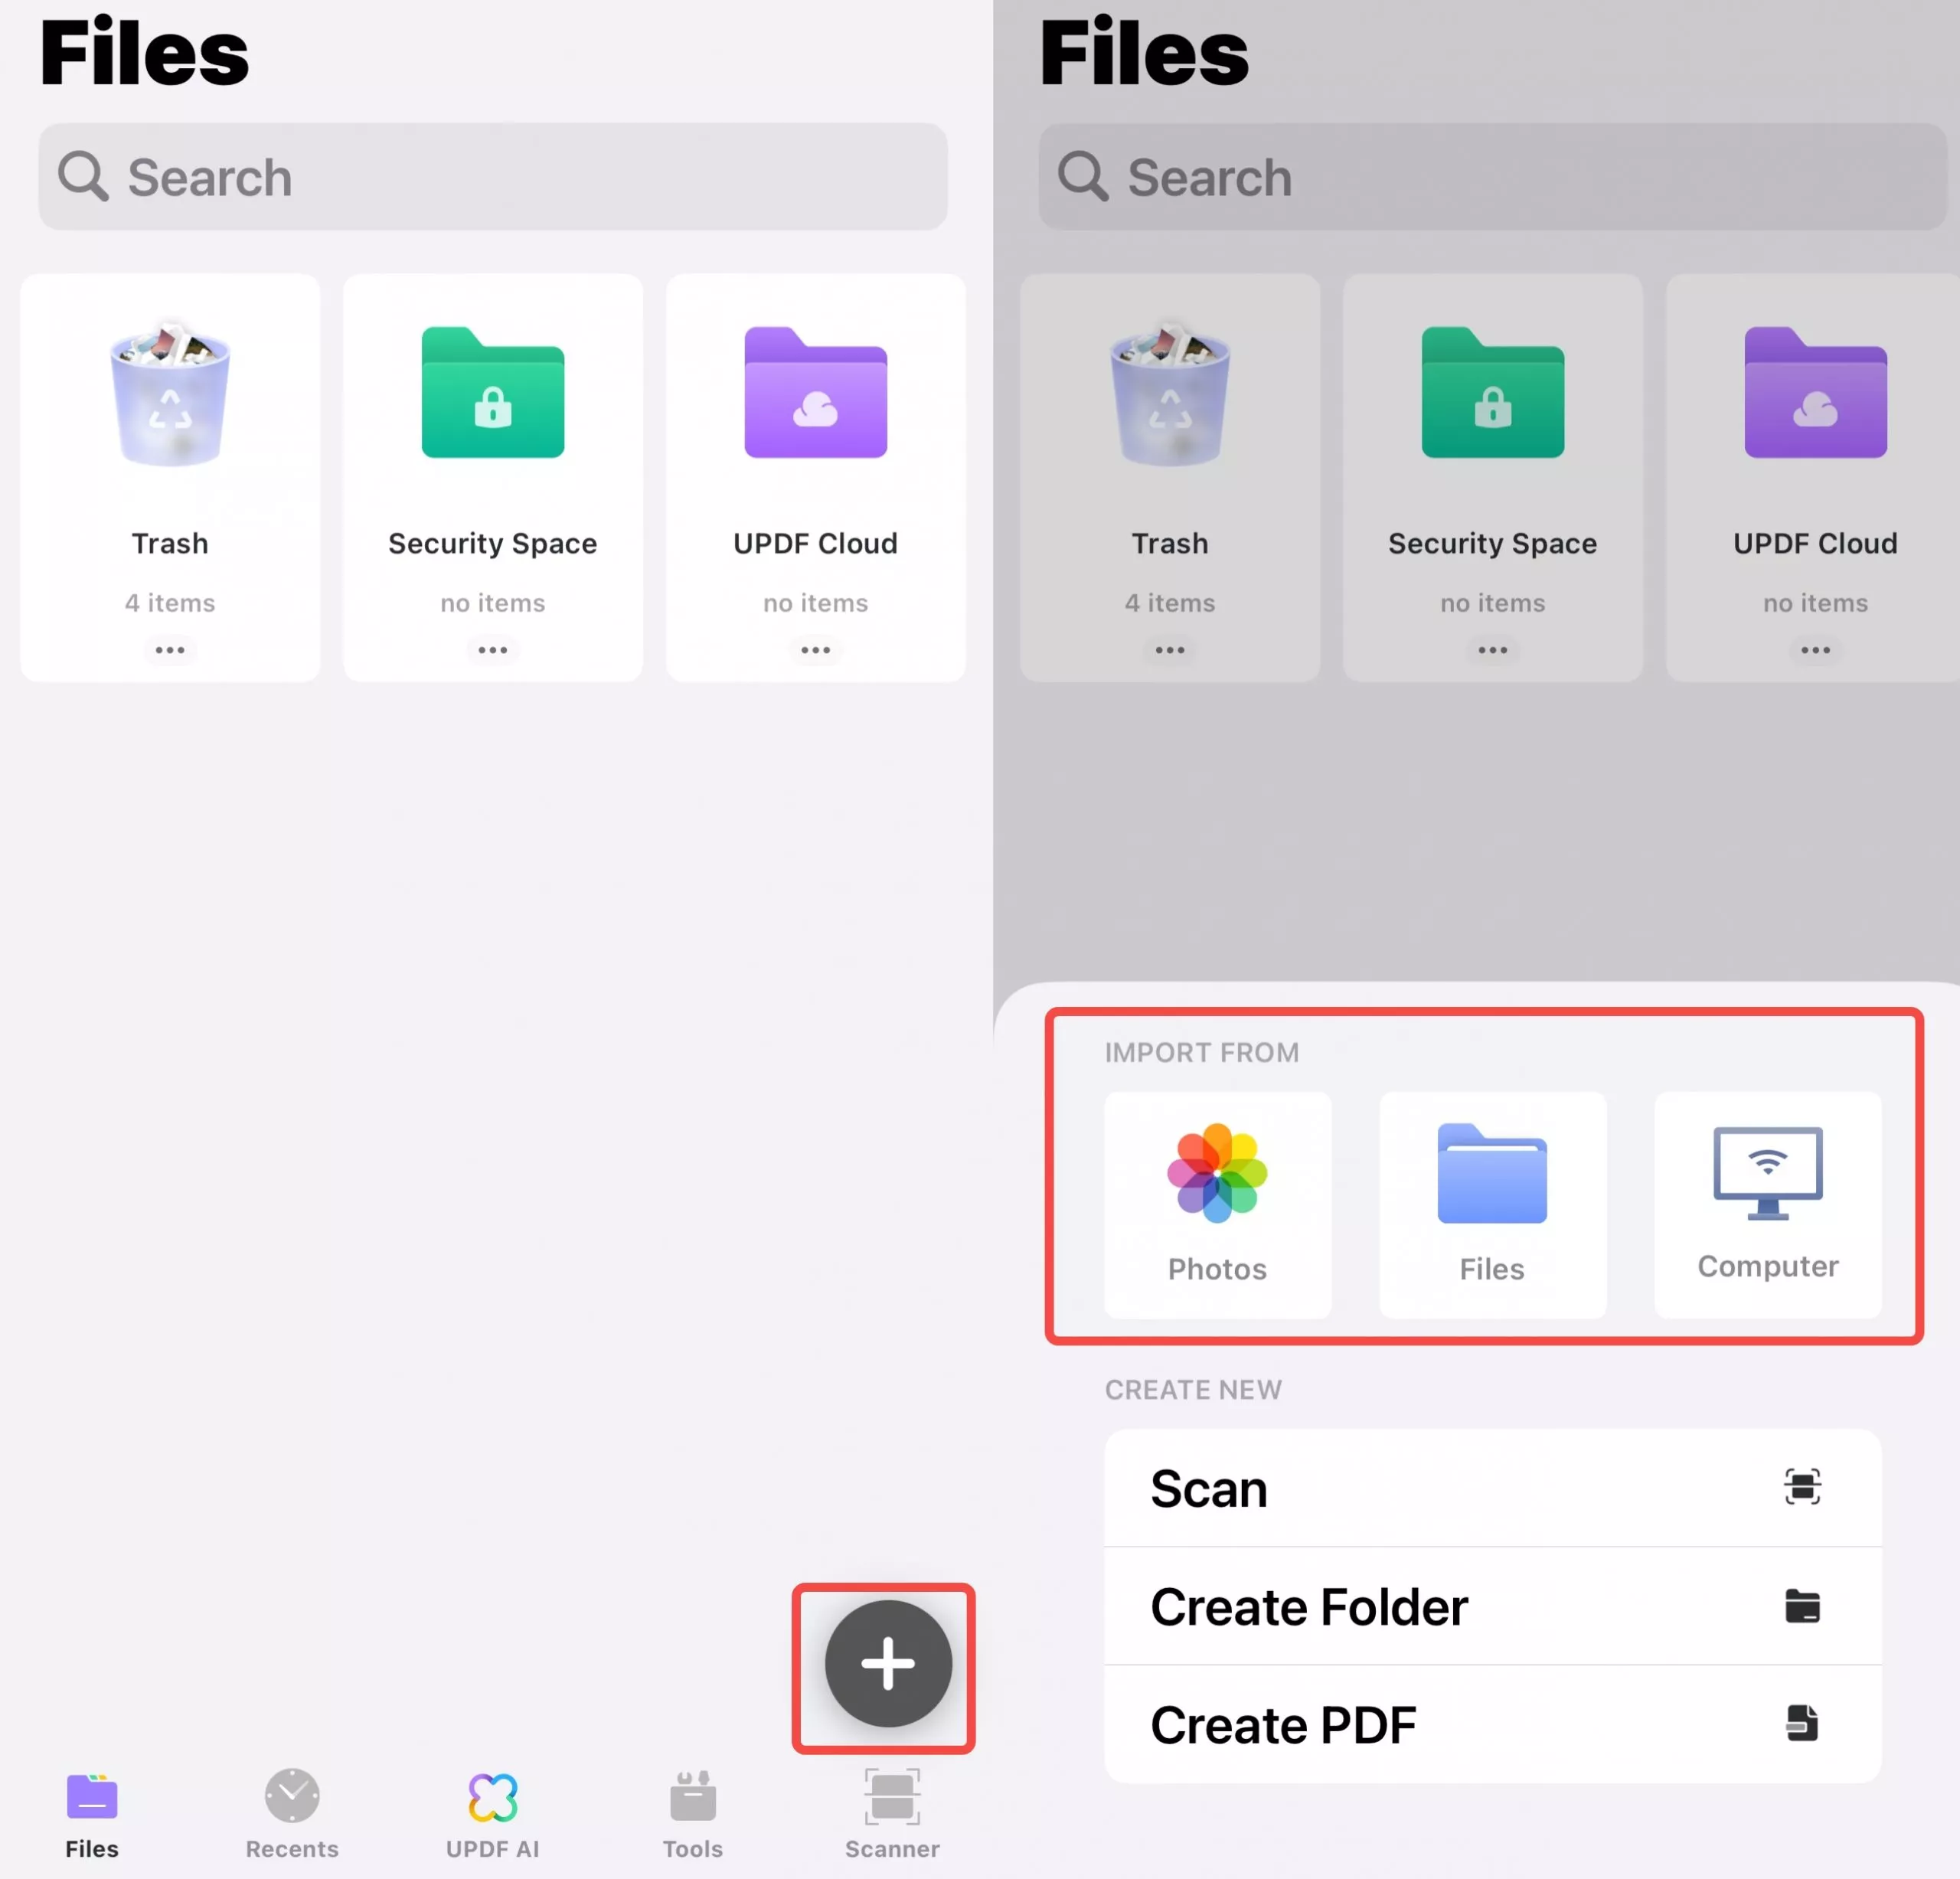
Task: Click the dimmed right Search field
Action: (1491, 177)
